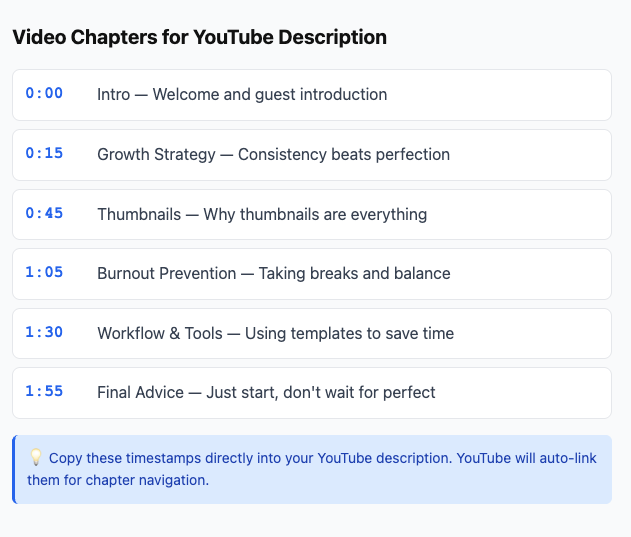Select 'Final Advice — Just start' text
This screenshot has height=537, width=631.
coord(188,392)
